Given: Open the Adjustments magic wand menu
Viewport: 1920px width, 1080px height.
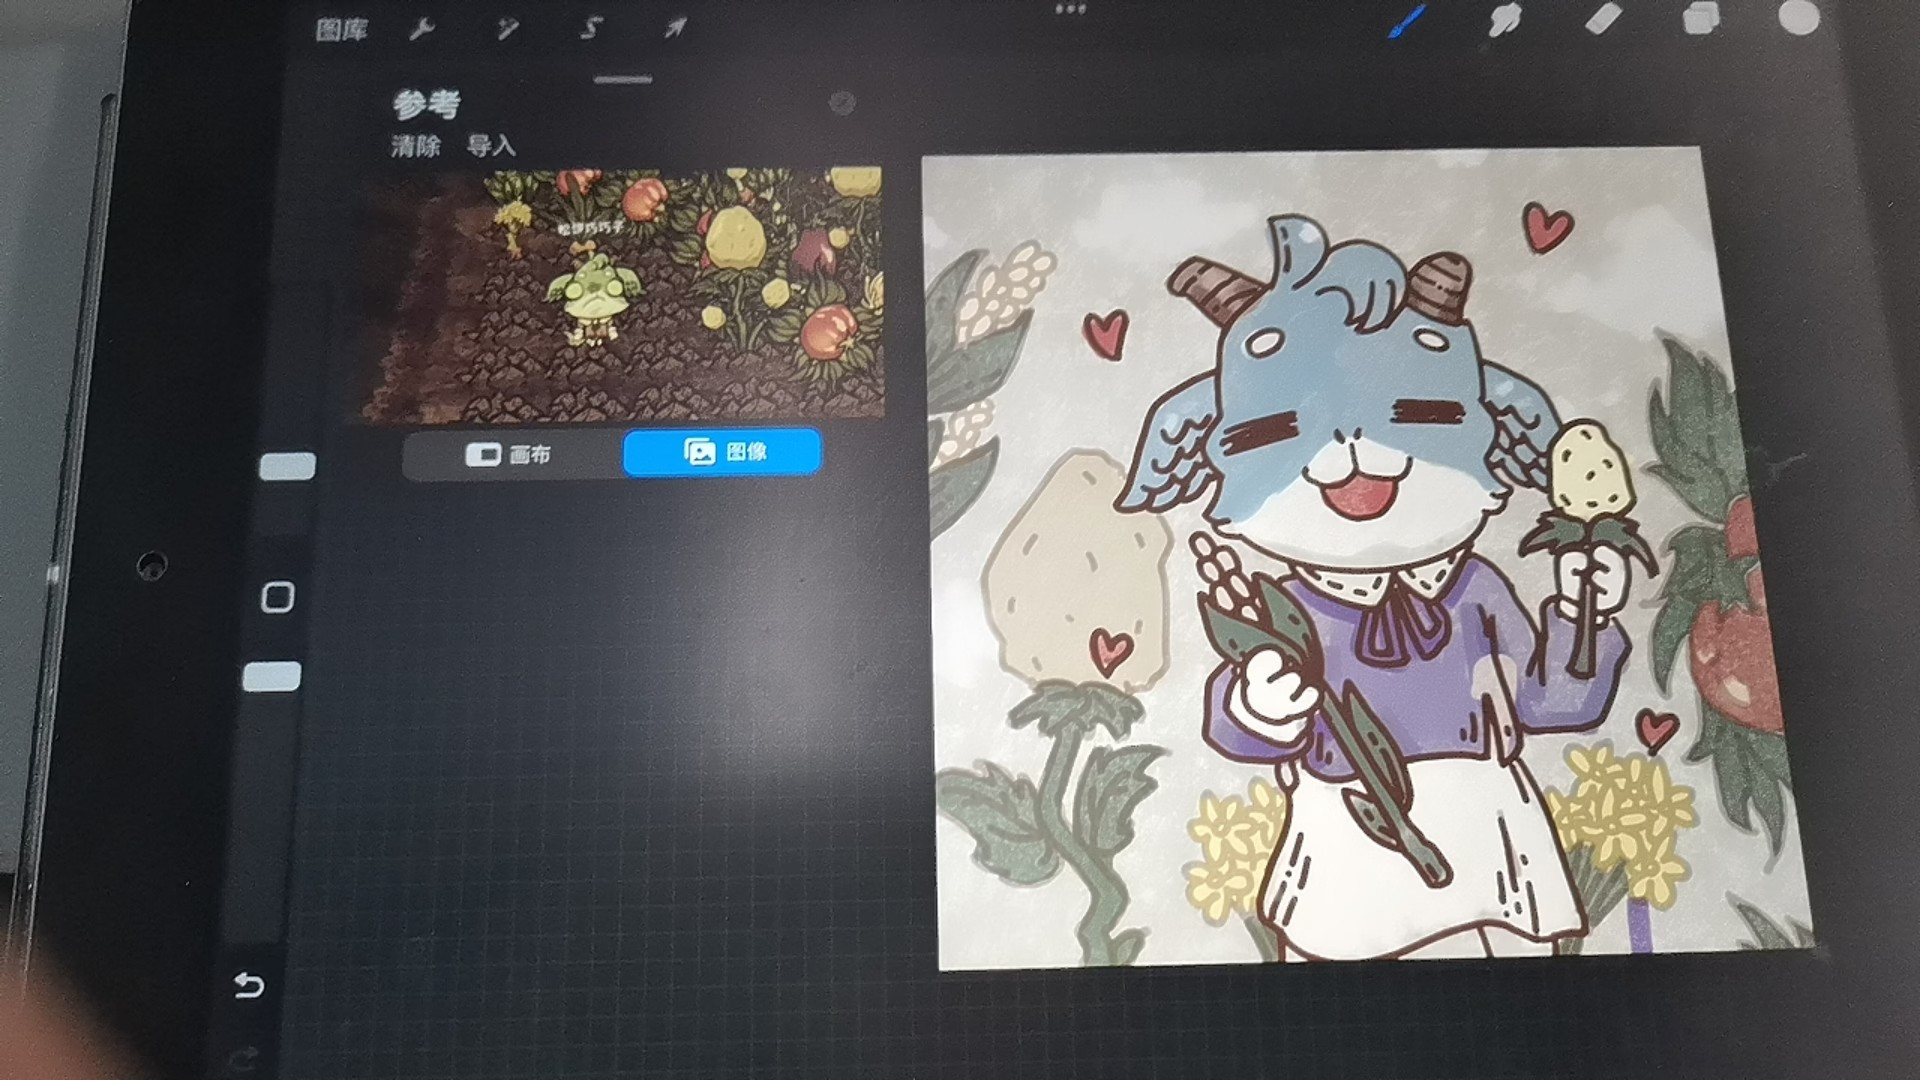Looking at the screenshot, I should point(508,29).
